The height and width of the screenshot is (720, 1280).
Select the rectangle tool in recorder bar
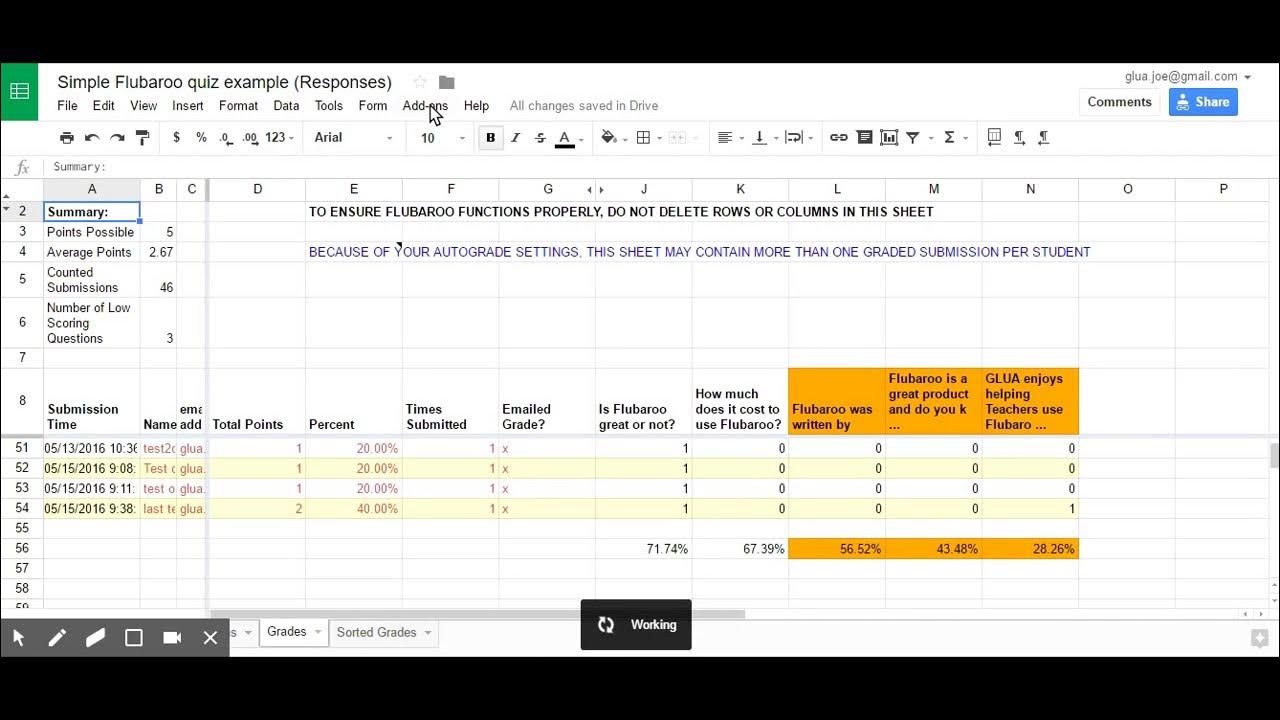(134, 637)
